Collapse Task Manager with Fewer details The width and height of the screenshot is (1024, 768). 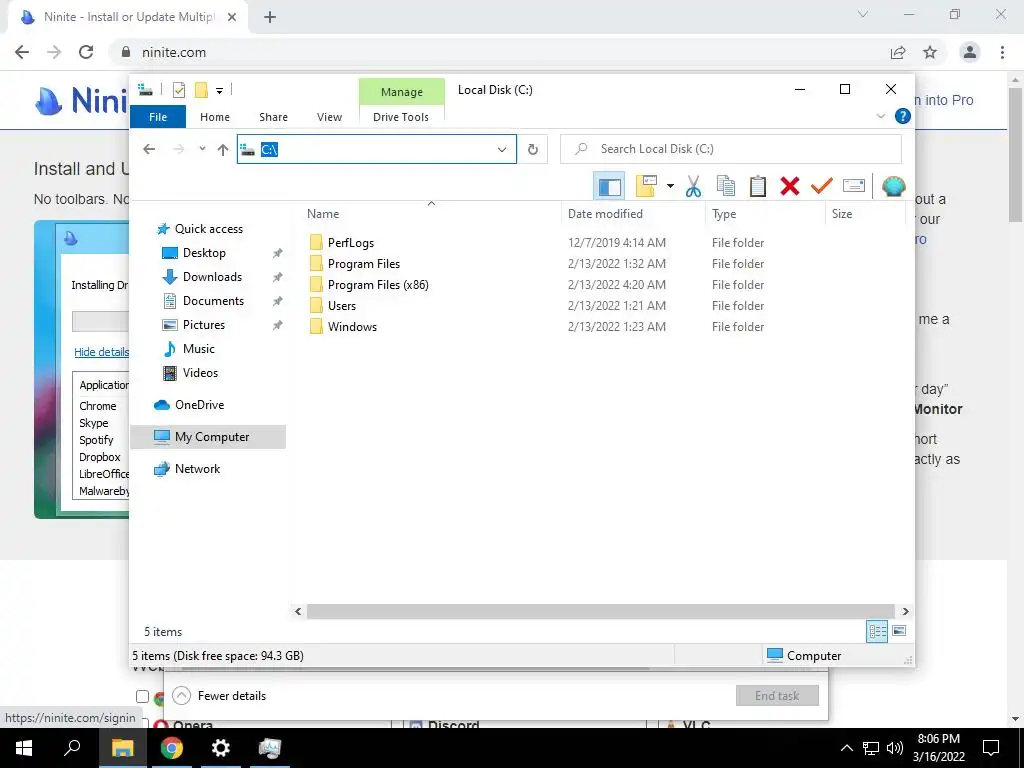220,696
